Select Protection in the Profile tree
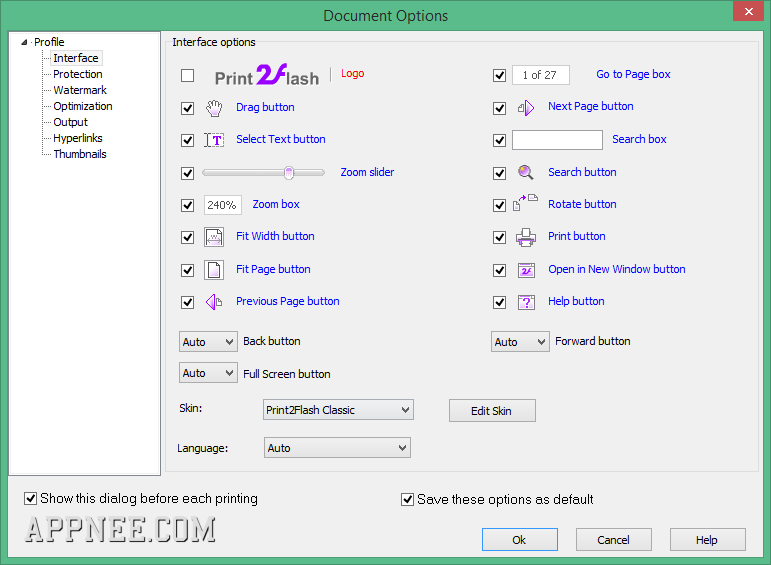The image size is (771, 565). [78, 74]
